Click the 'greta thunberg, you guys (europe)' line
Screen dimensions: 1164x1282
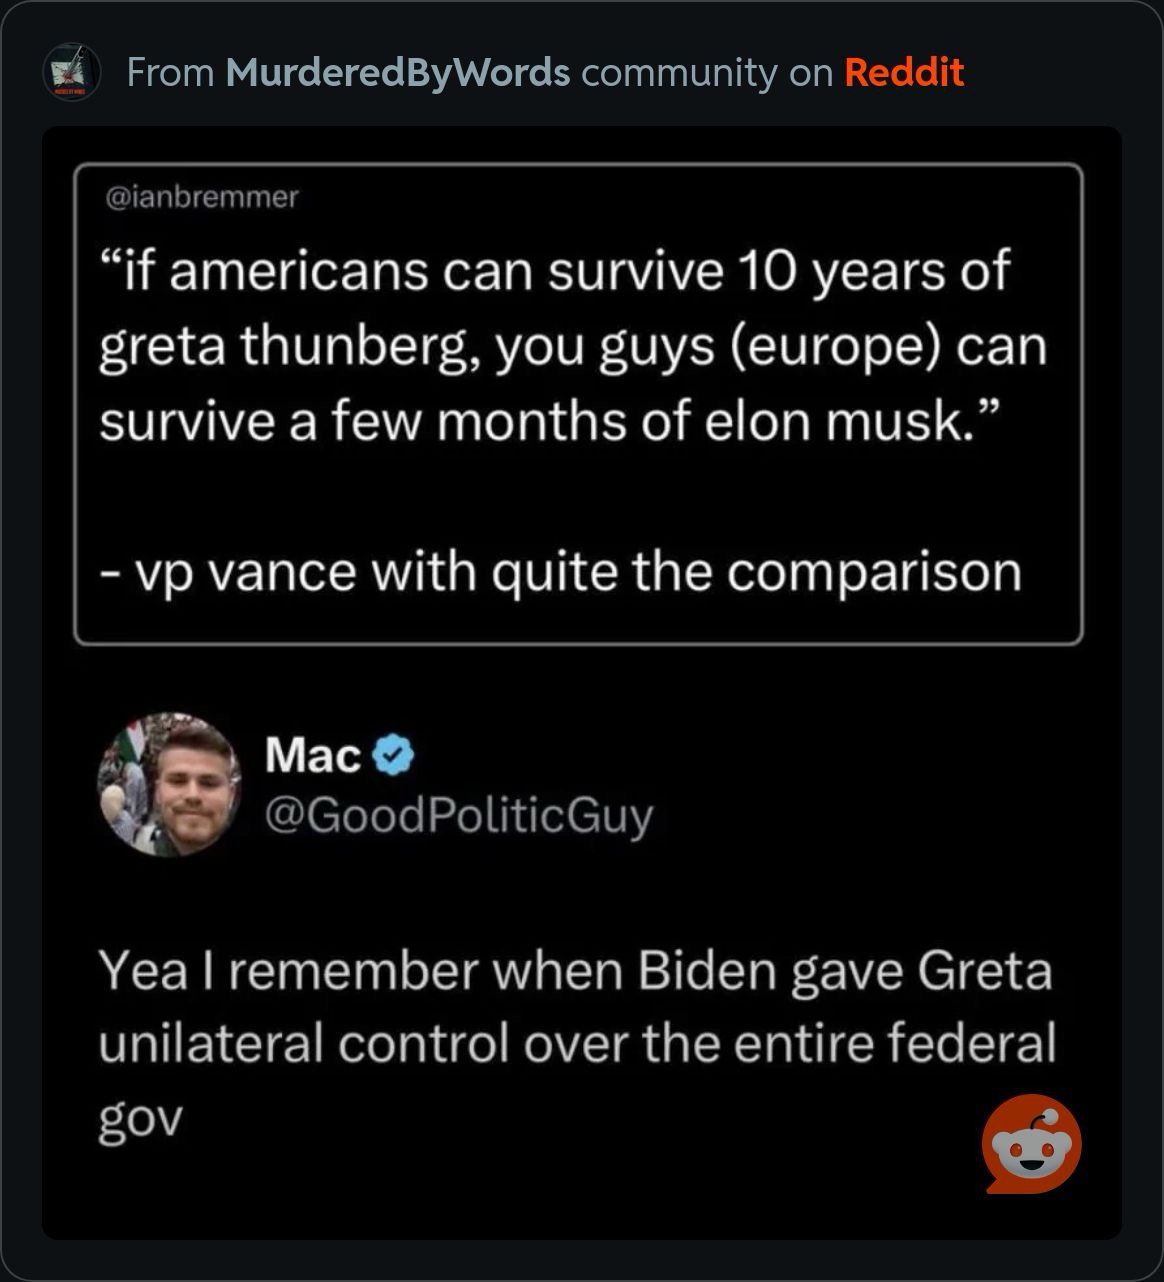click(572, 347)
